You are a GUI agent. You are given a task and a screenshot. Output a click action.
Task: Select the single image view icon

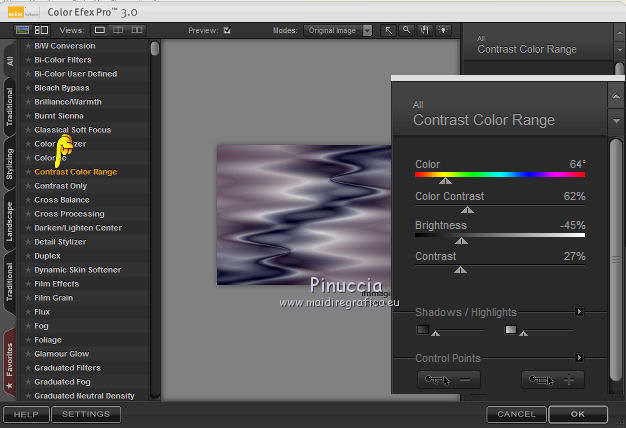(100, 30)
